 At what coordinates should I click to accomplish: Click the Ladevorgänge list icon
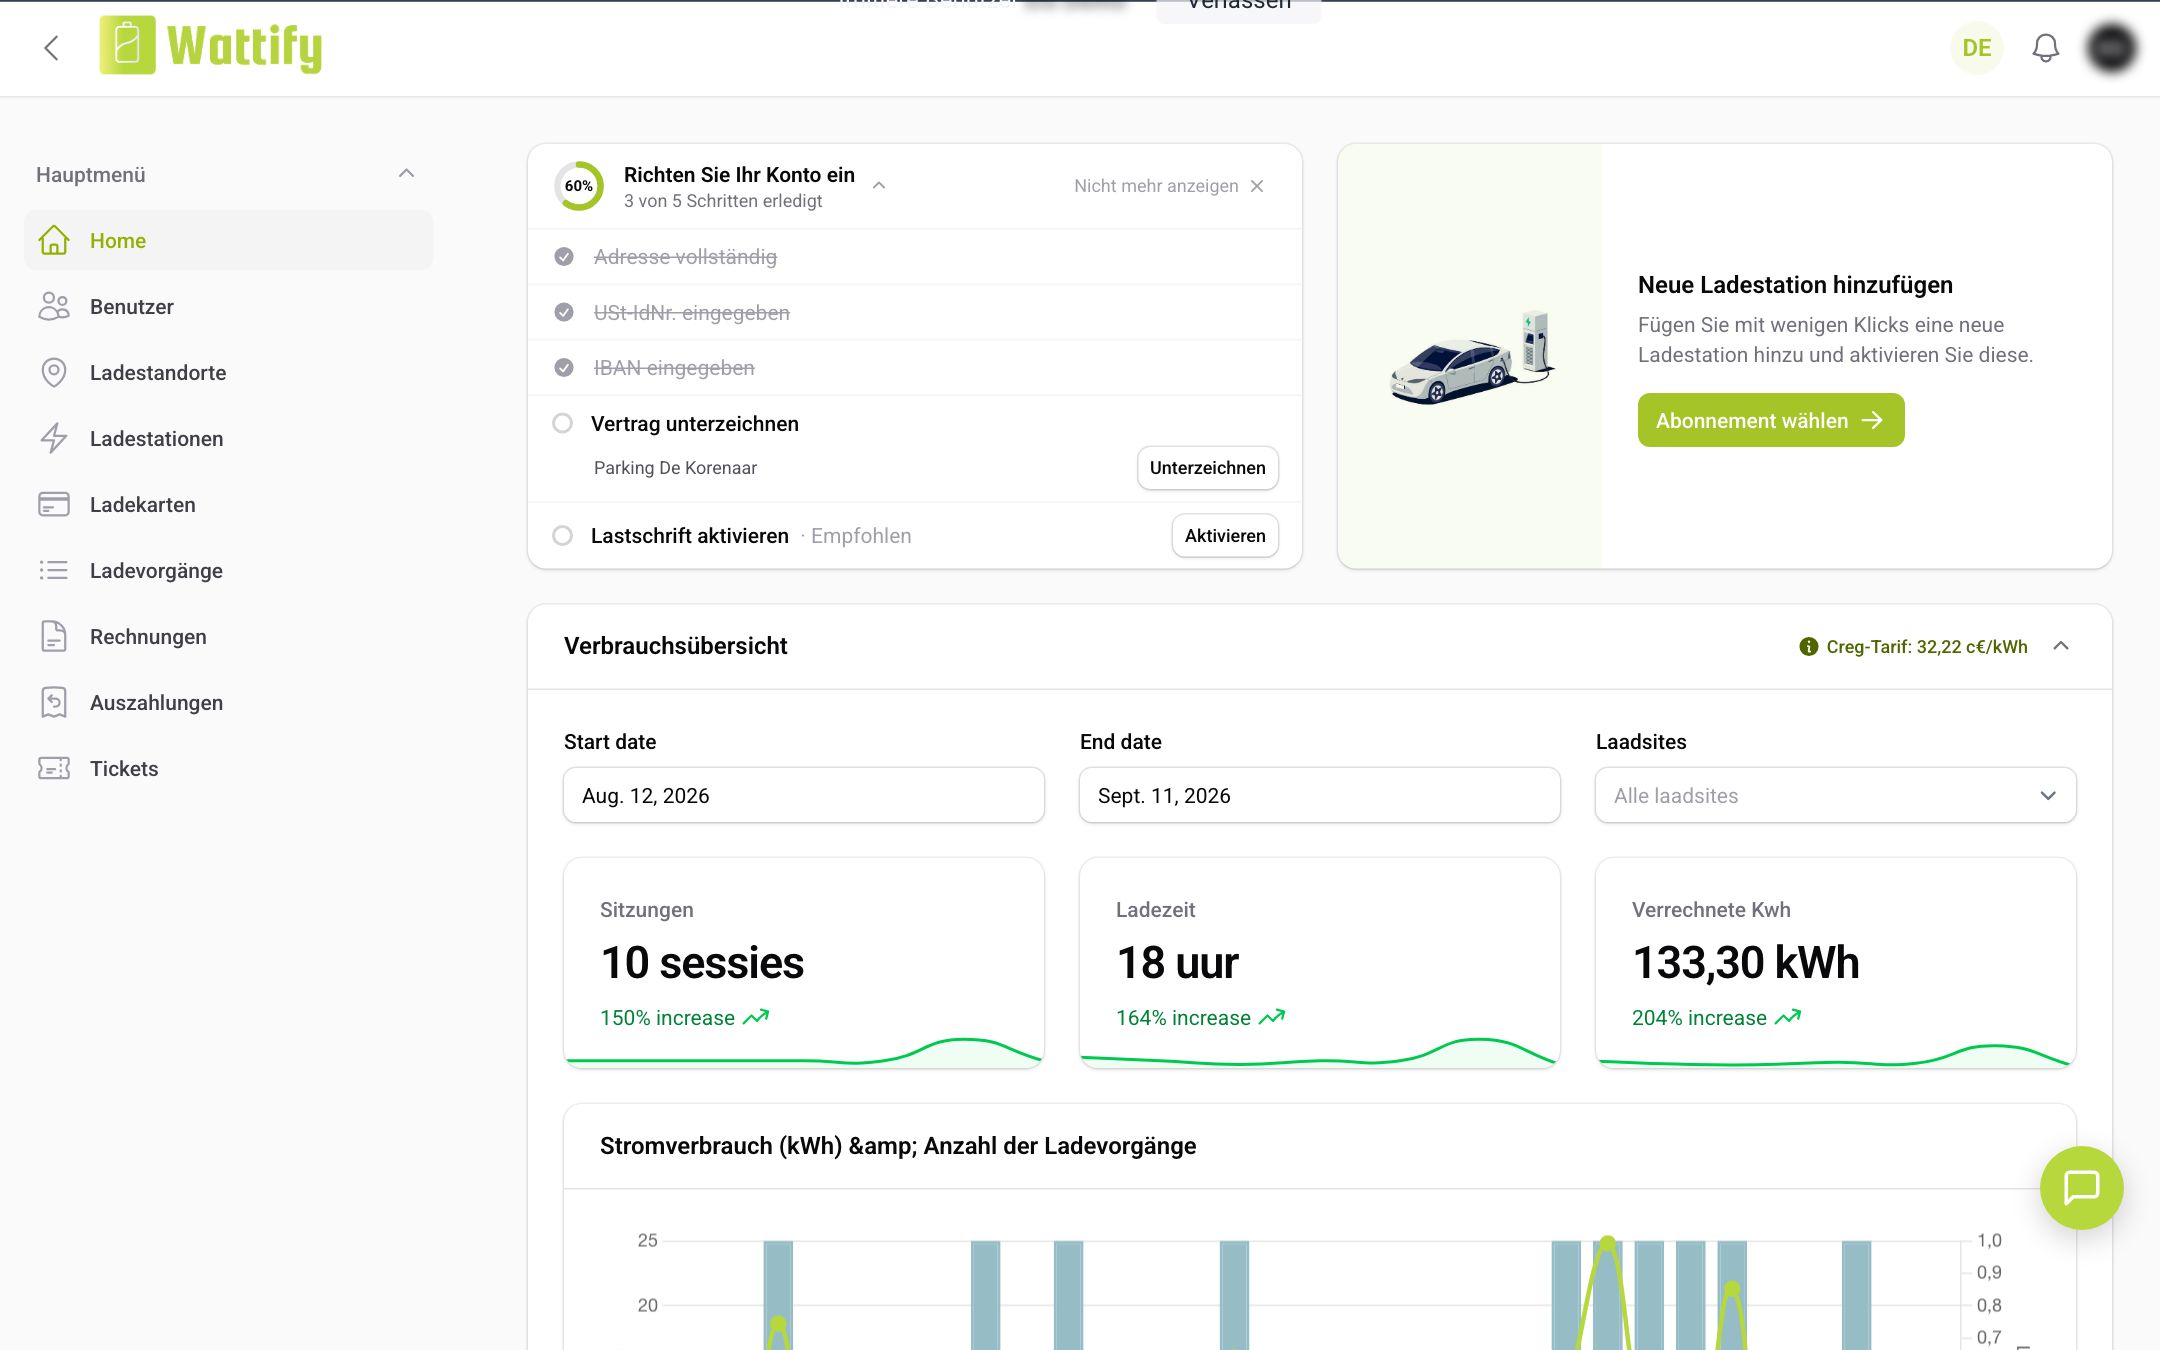(54, 570)
